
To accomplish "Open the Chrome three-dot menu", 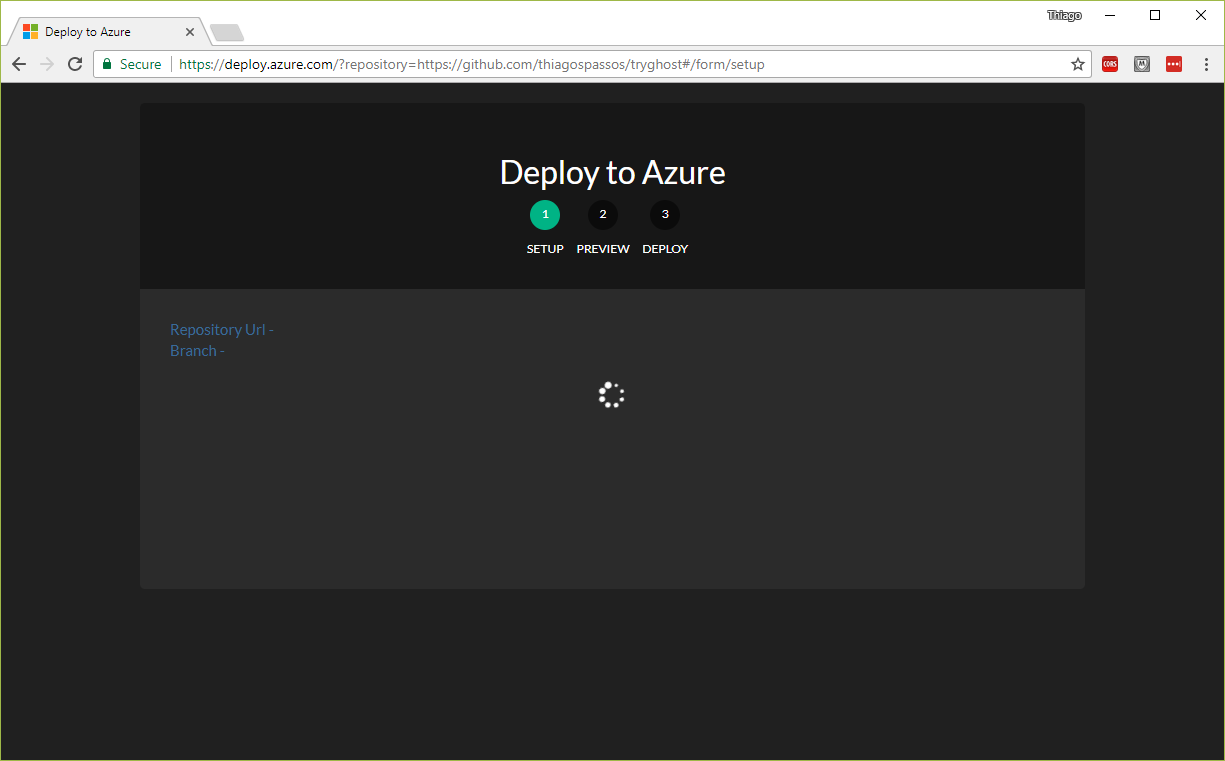I will click(x=1206, y=64).
